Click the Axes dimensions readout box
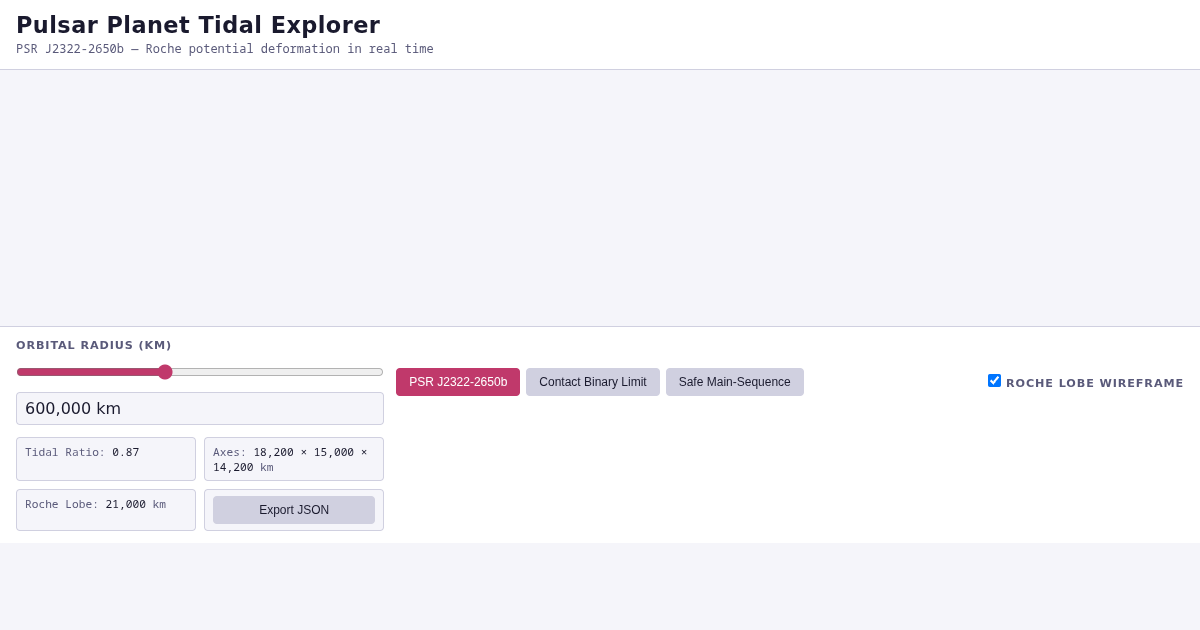Image resolution: width=1200 pixels, height=630 pixels. pos(294,459)
